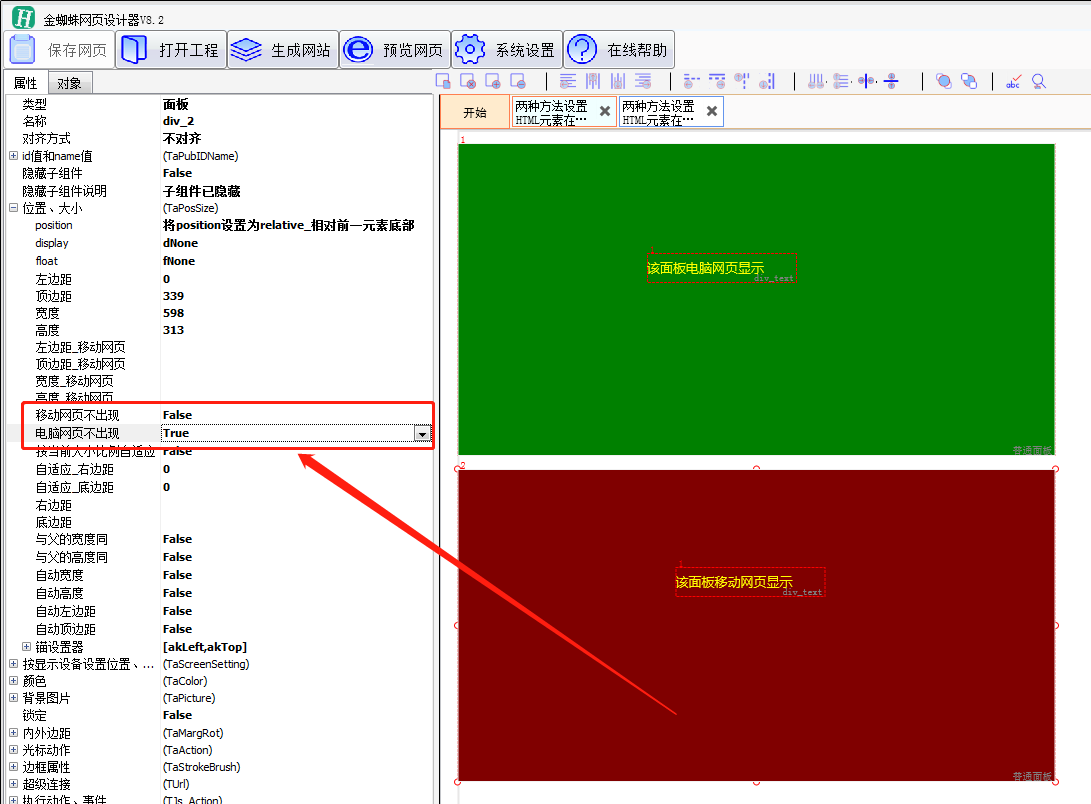Select the document tab directly beside 开始
The image size is (1091, 804).
click(564, 112)
